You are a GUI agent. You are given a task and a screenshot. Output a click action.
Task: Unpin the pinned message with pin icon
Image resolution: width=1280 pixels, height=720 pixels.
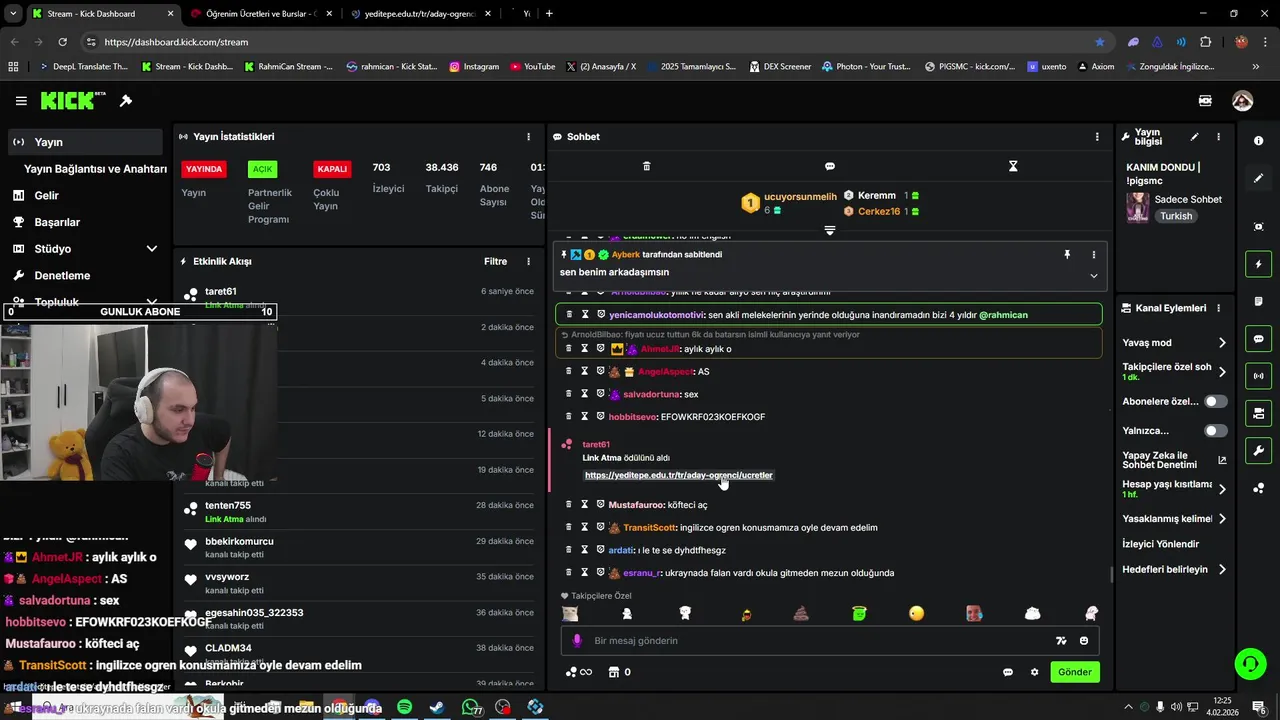click(1067, 255)
